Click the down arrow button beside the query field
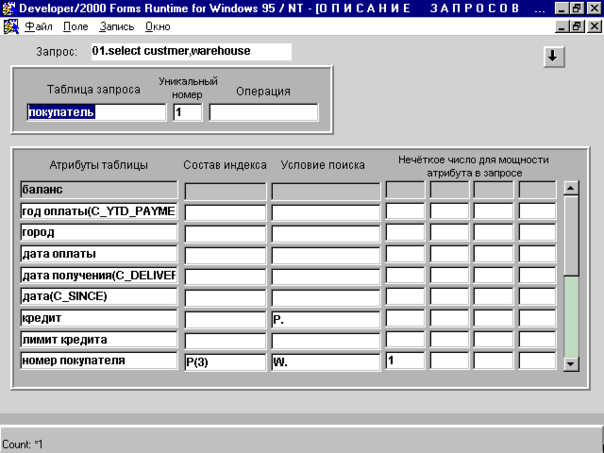 tap(552, 57)
